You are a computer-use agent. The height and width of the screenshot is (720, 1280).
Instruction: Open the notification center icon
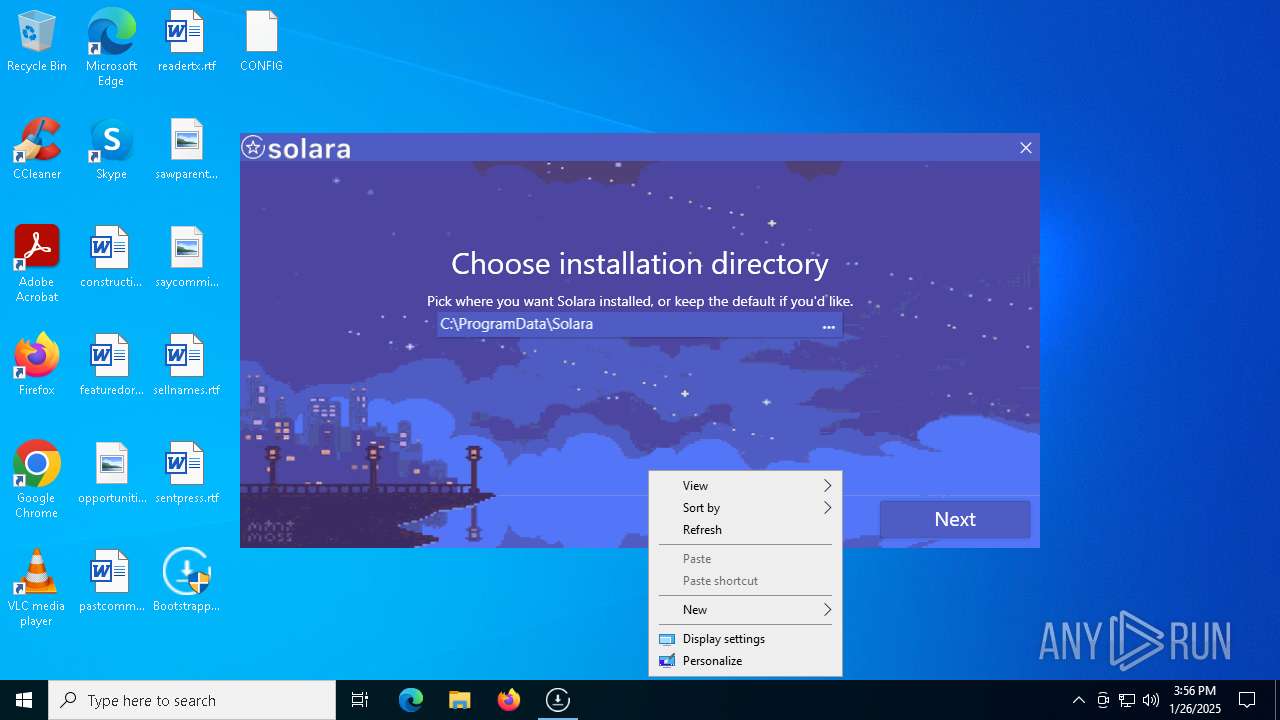(x=1247, y=700)
